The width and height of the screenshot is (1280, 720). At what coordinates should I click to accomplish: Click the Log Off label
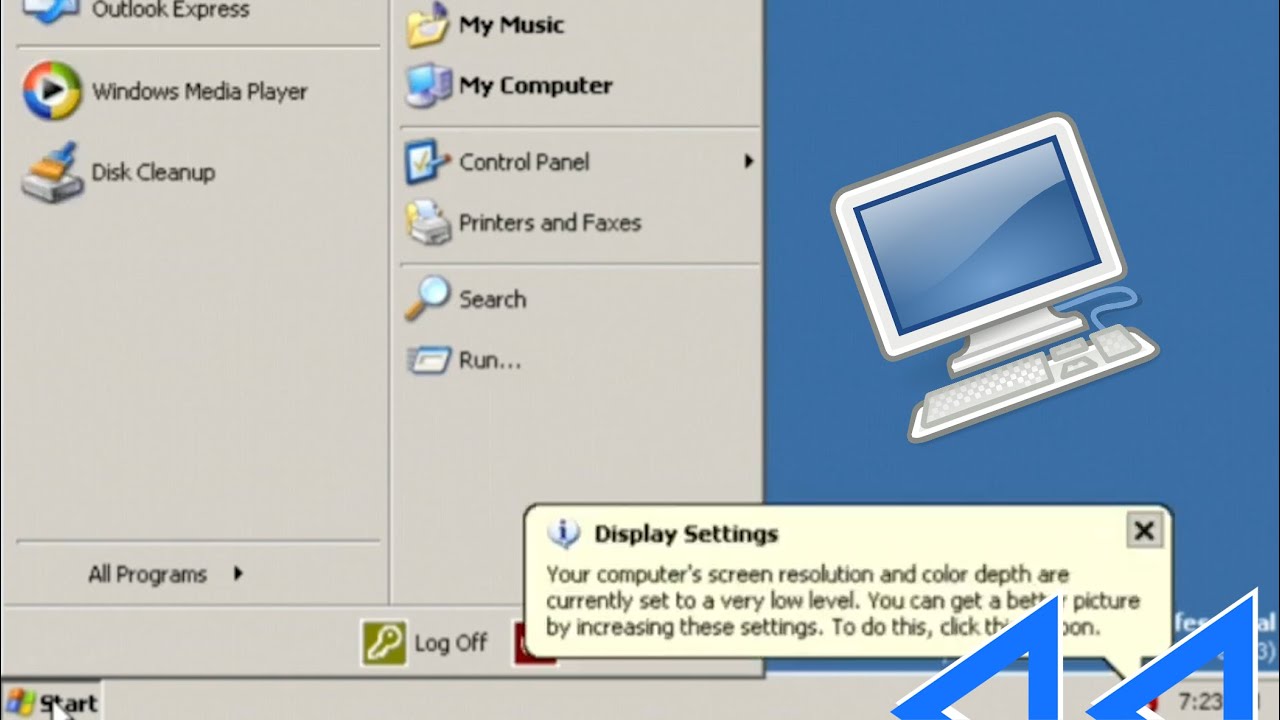tap(450, 643)
